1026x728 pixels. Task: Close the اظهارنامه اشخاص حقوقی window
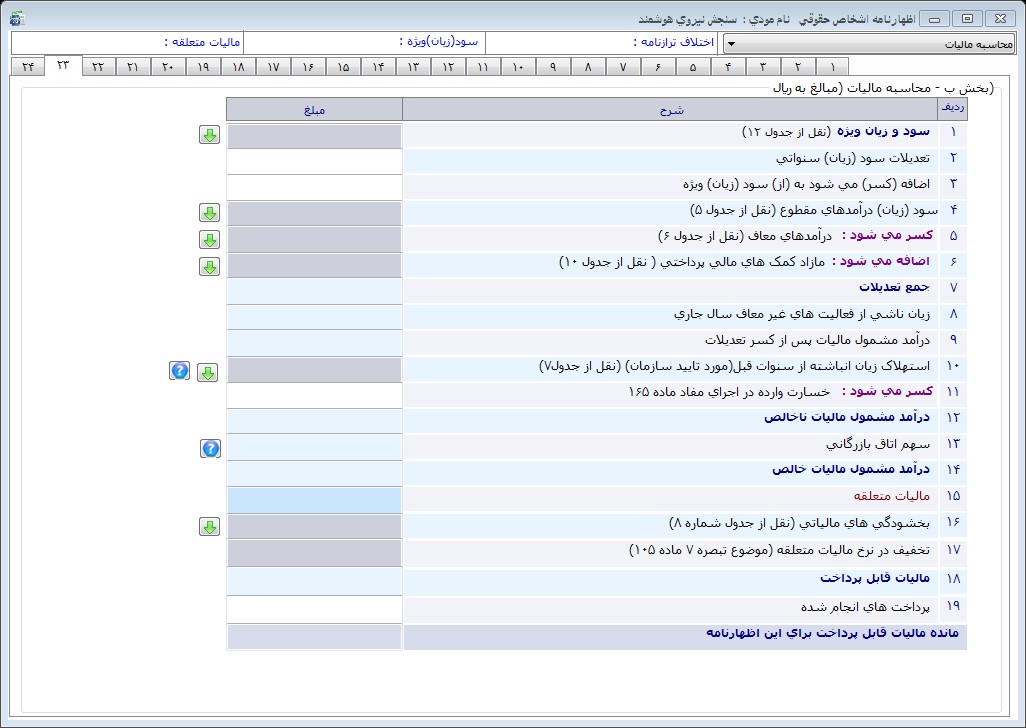(x=1000, y=19)
